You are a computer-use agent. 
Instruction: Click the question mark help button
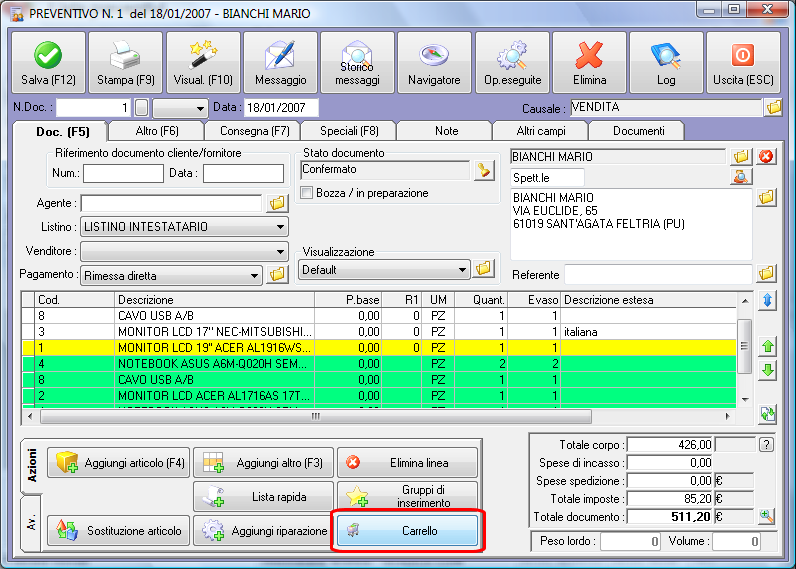click(766, 445)
